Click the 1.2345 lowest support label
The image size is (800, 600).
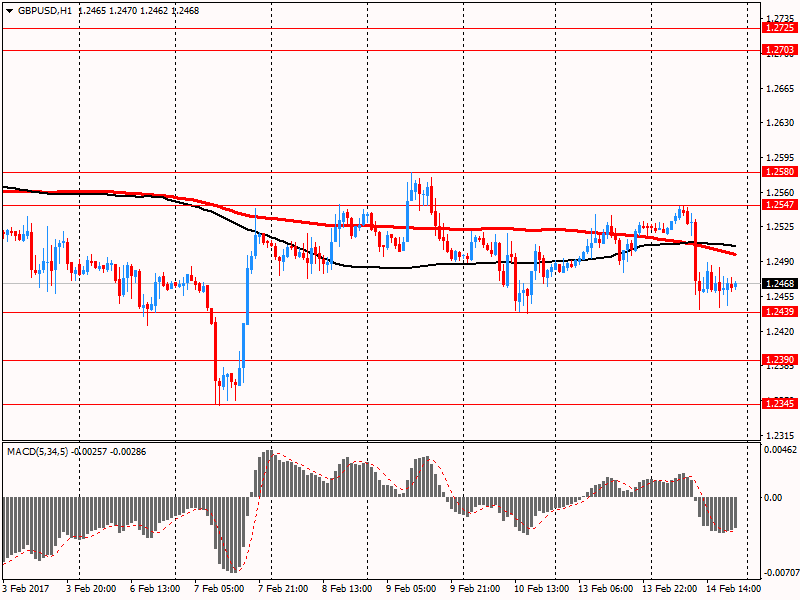pos(779,404)
